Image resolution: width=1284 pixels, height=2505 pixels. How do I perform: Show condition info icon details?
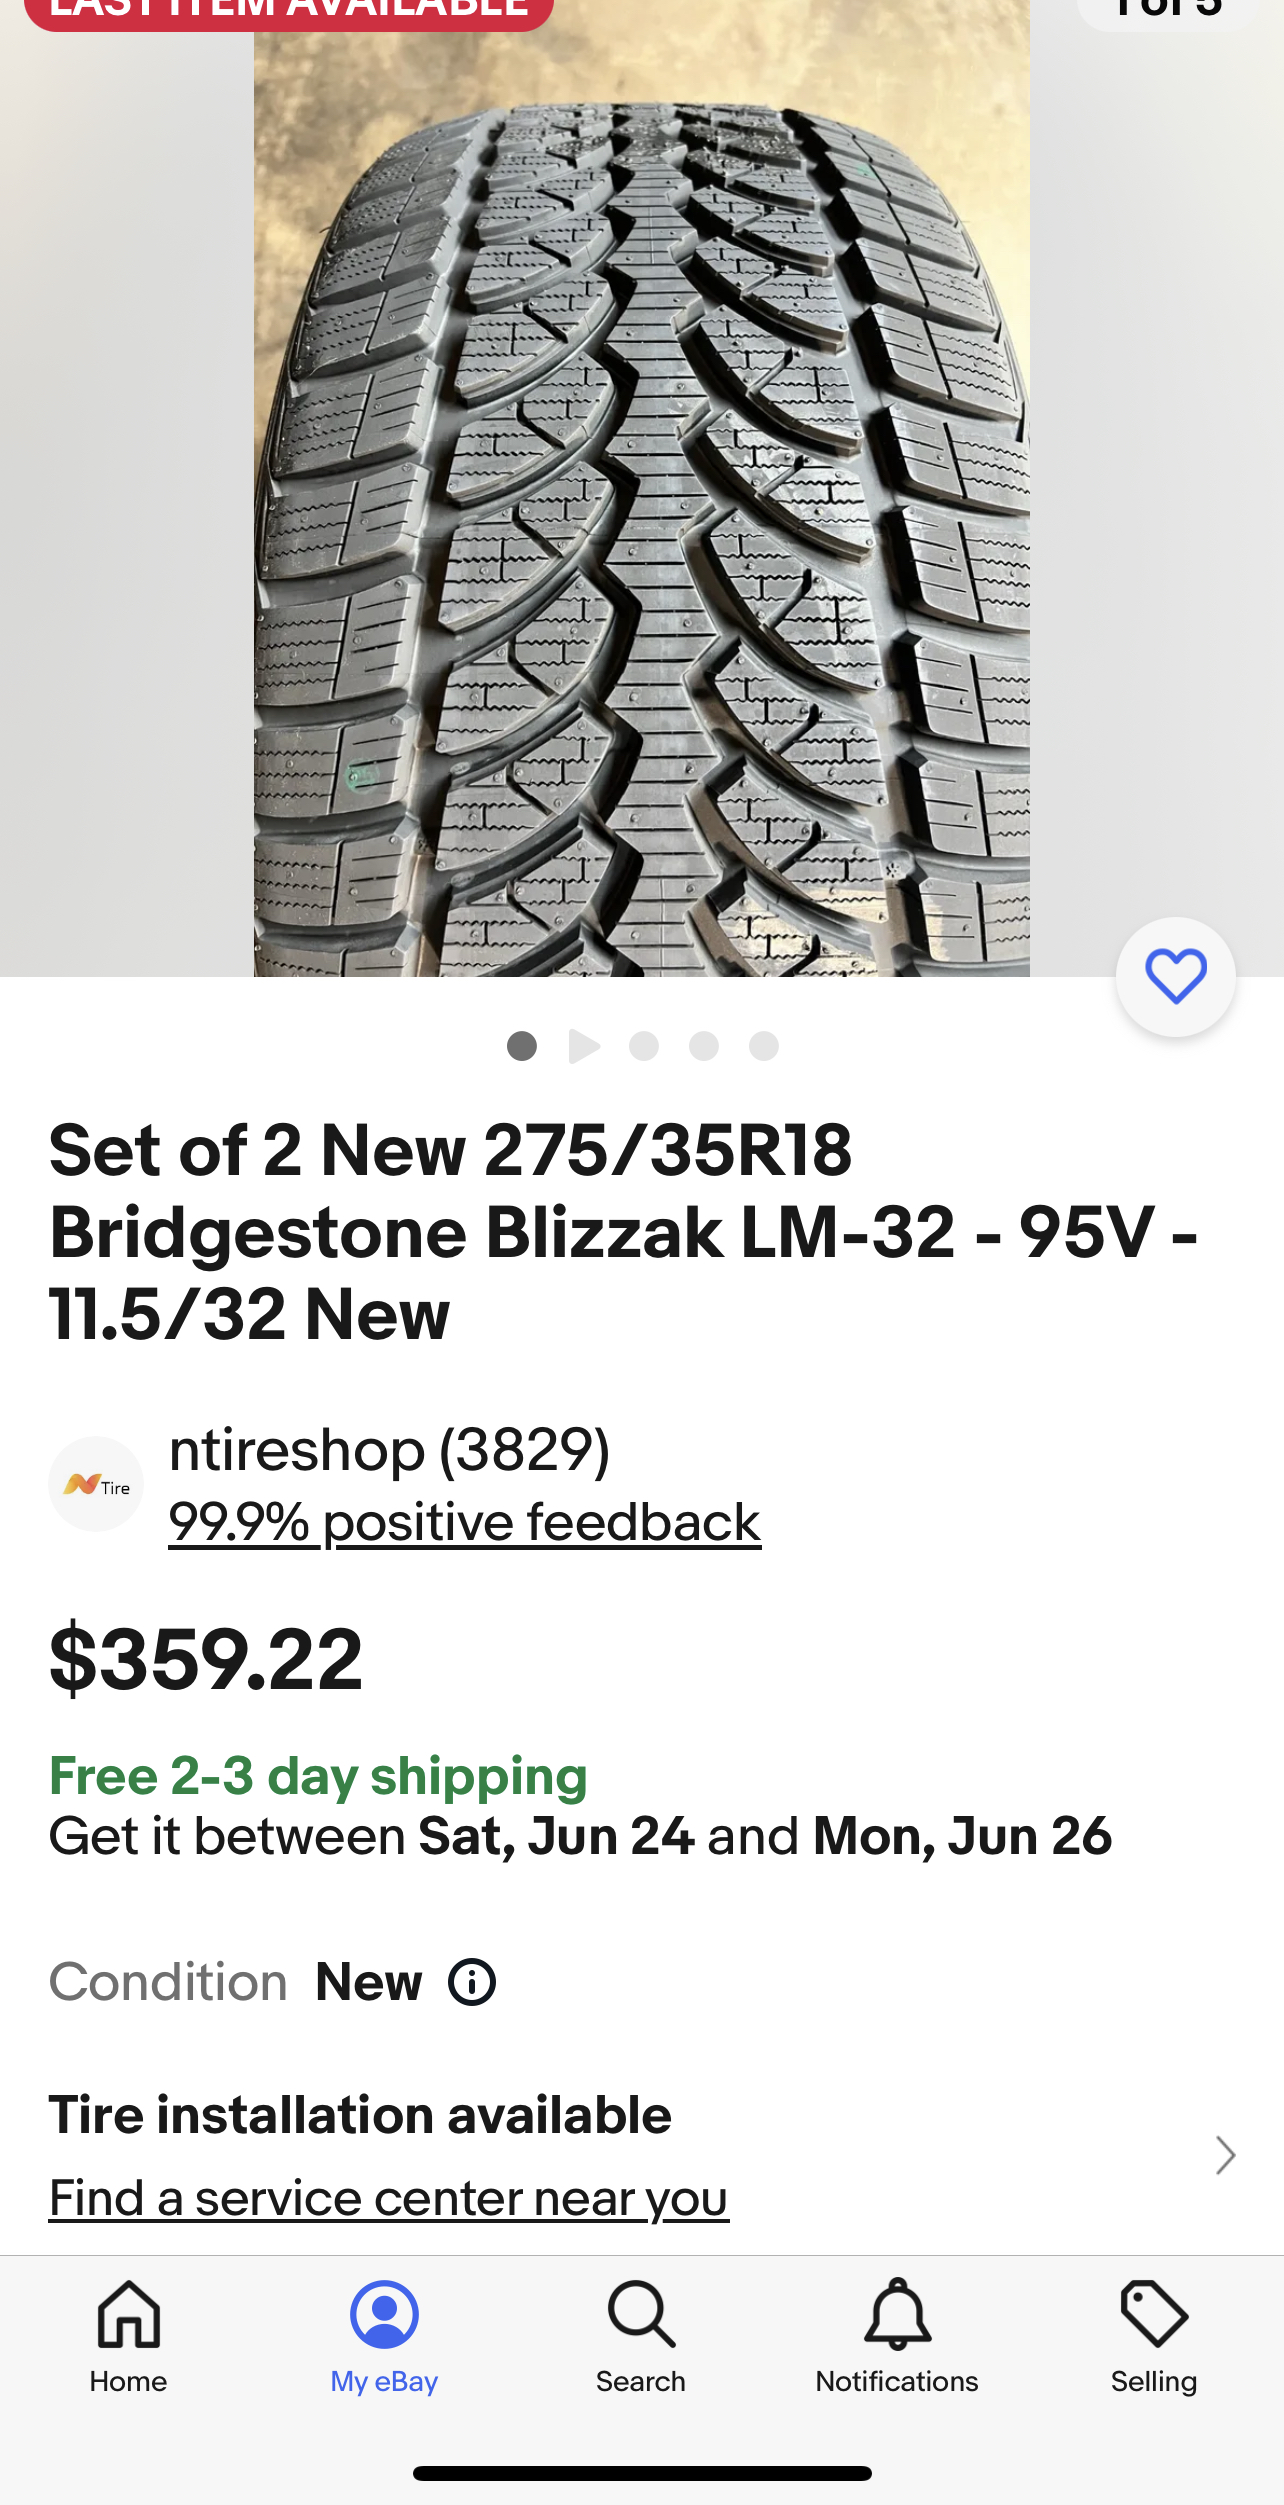472,1982
